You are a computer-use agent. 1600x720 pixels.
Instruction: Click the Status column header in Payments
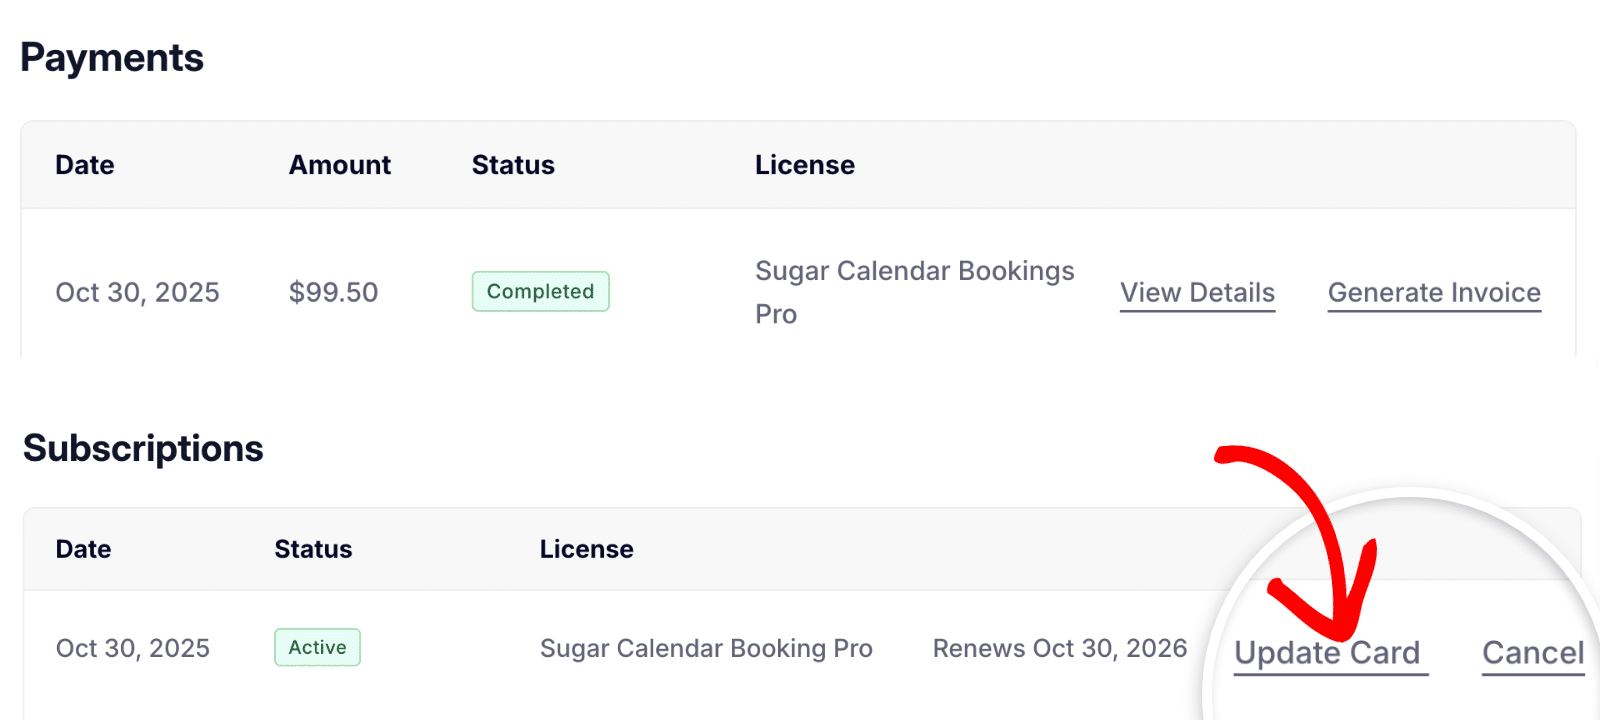[x=513, y=165]
